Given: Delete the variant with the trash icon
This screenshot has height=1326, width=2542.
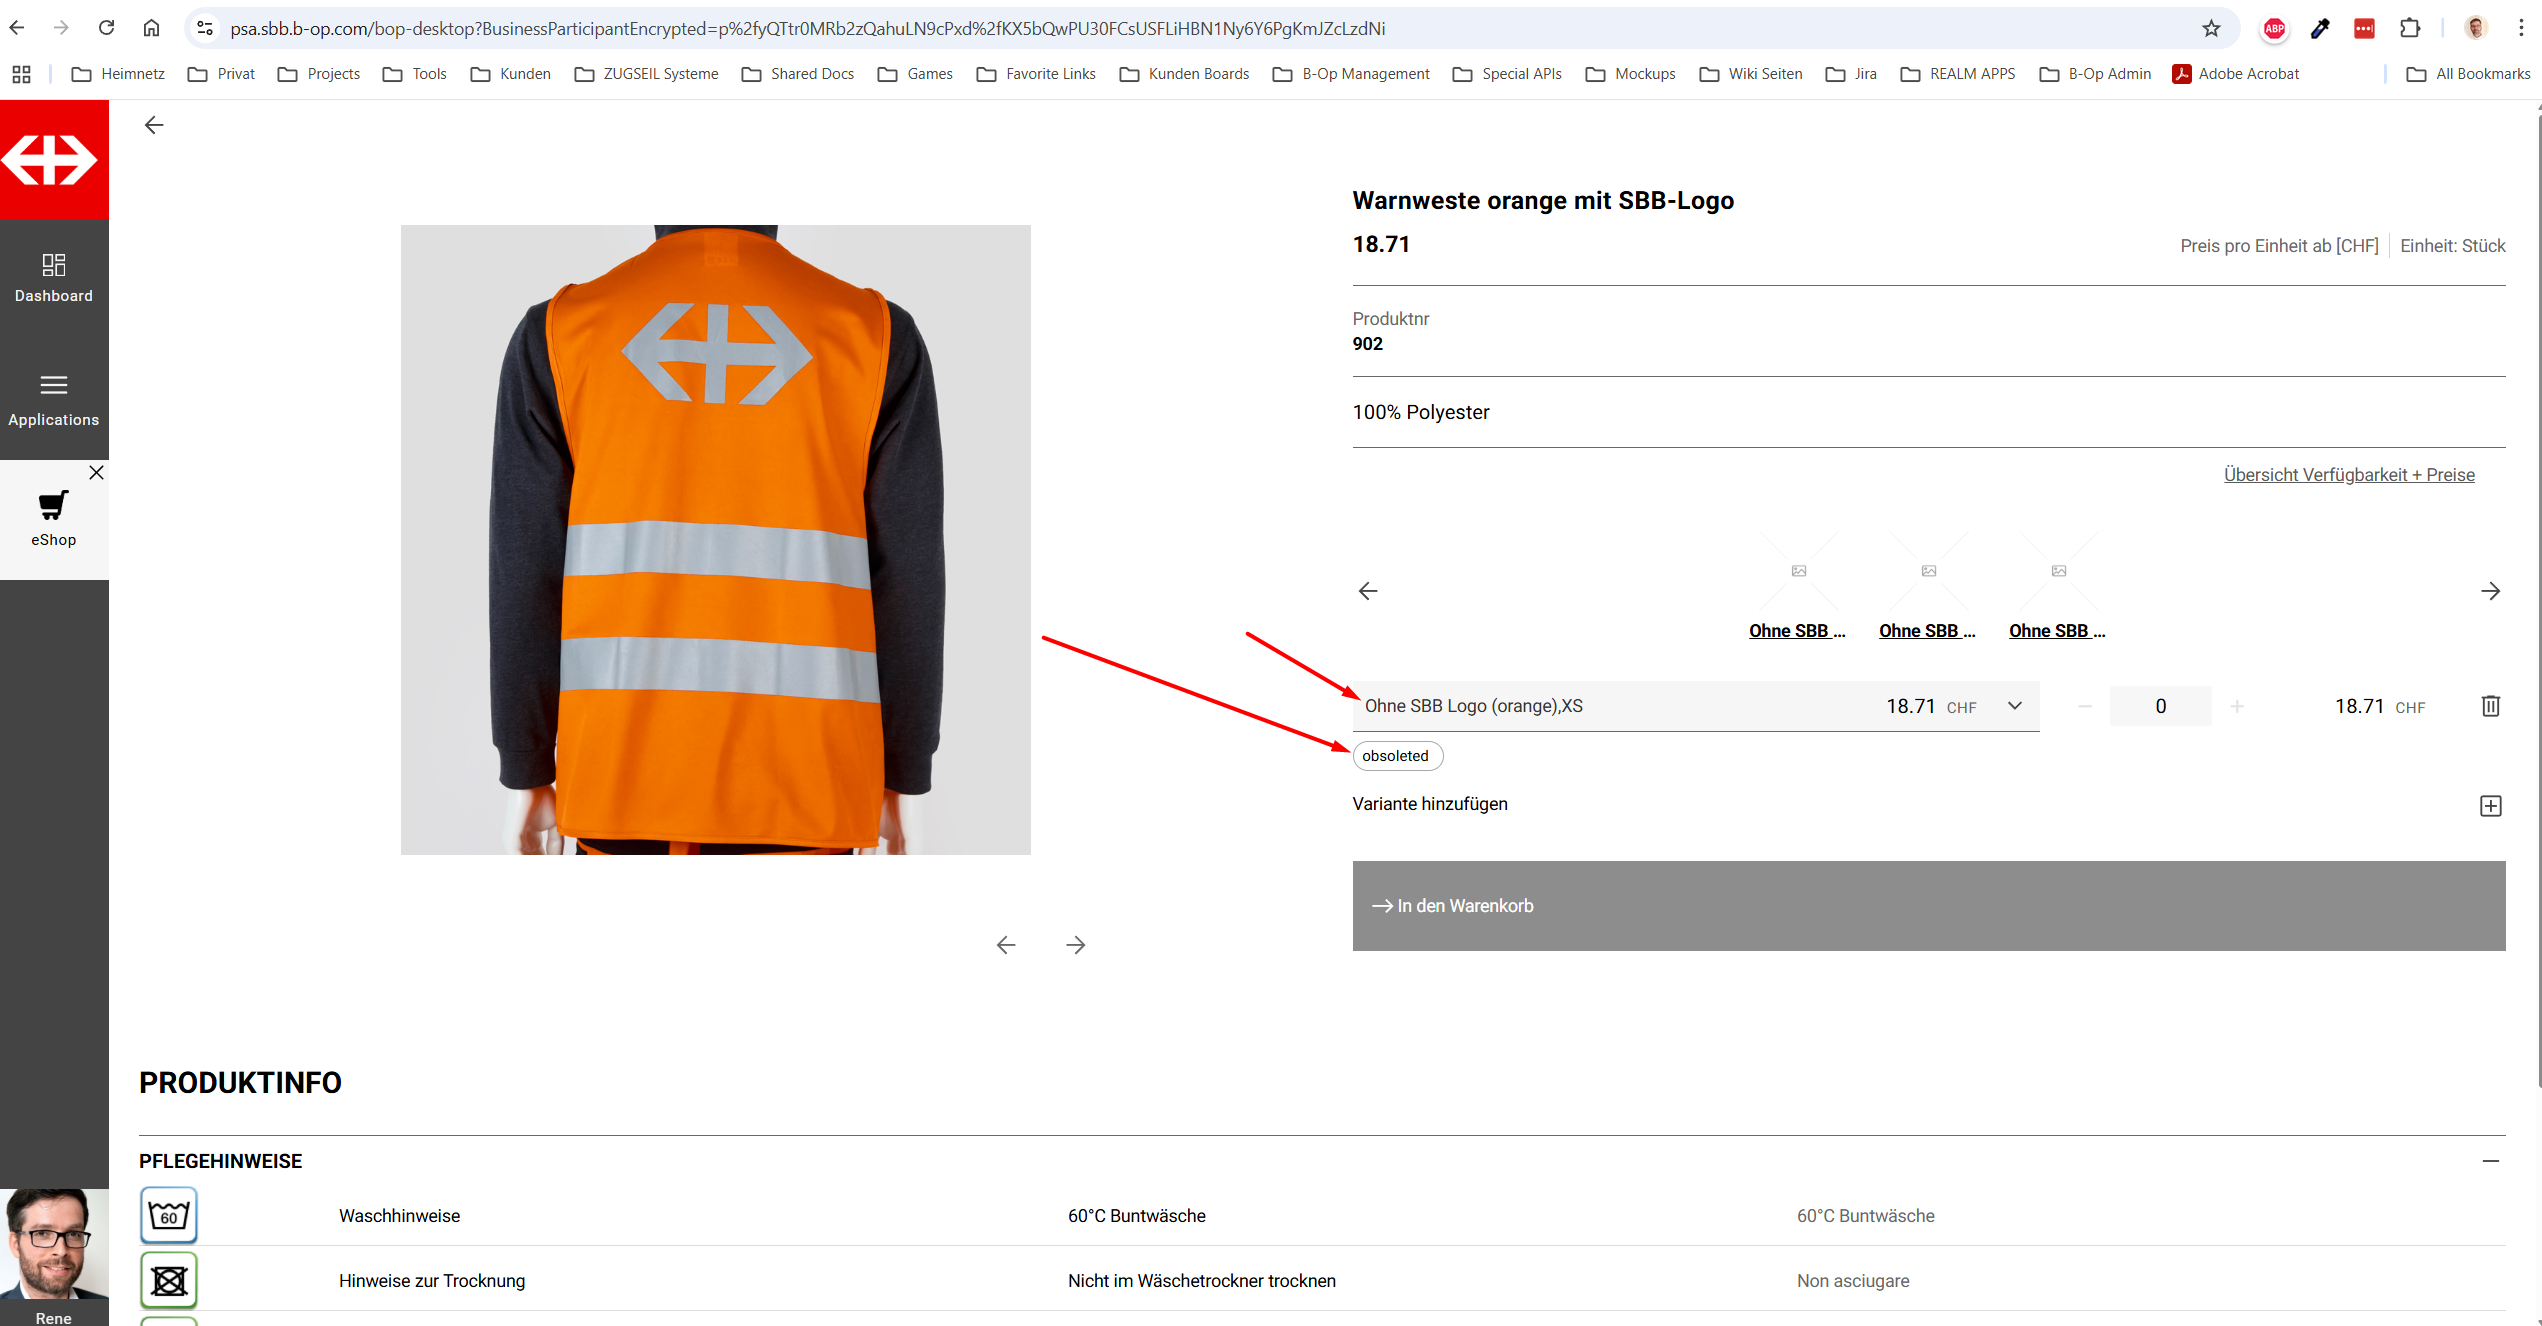Looking at the screenshot, I should [2490, 706].
